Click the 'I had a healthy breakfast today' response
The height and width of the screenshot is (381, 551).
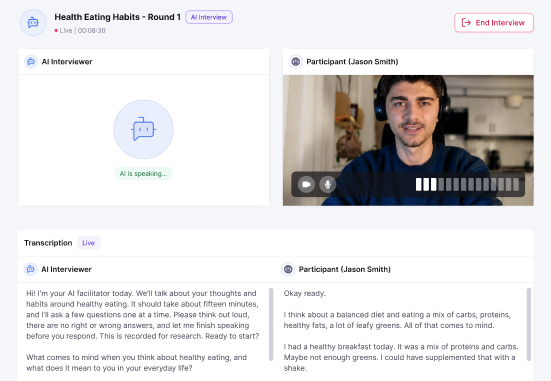(x=401, y=357)
